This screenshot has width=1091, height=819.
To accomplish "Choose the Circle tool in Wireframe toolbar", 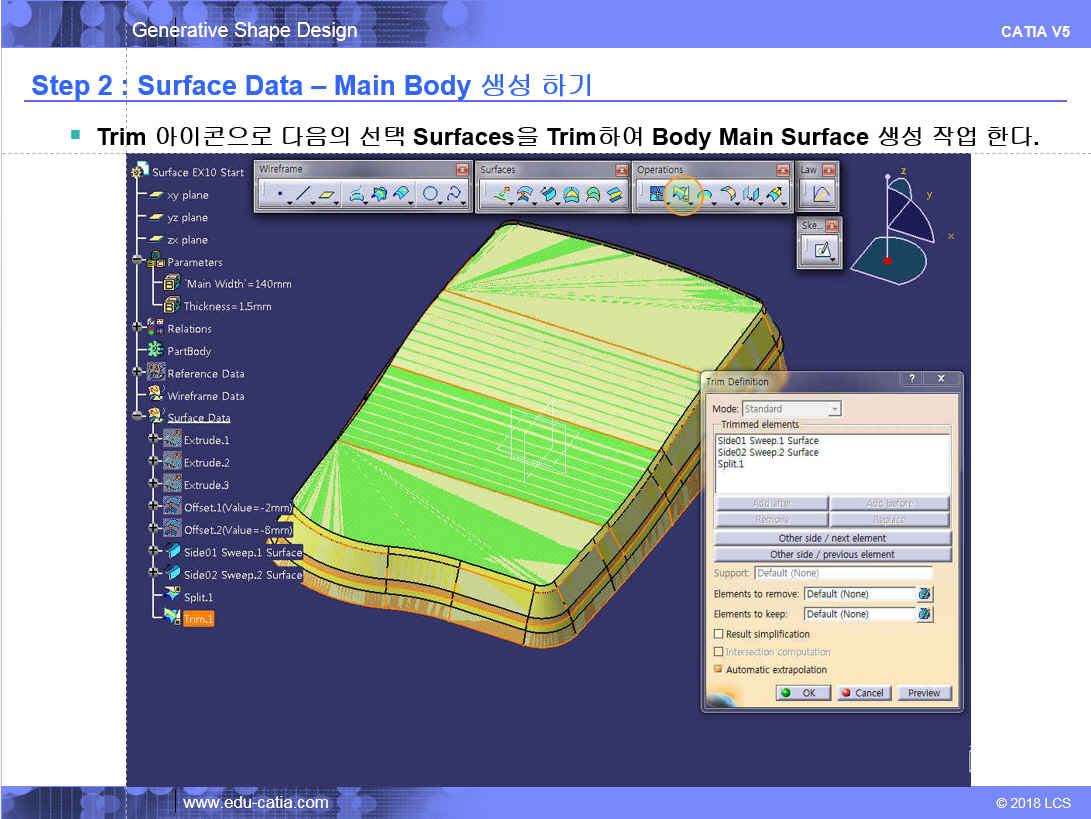I will (431, 195).
